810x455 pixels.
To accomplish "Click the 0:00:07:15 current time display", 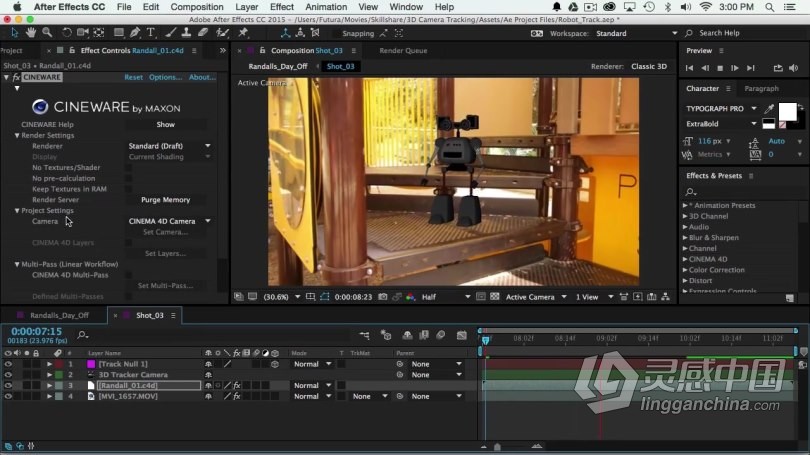I will (36, 332).
